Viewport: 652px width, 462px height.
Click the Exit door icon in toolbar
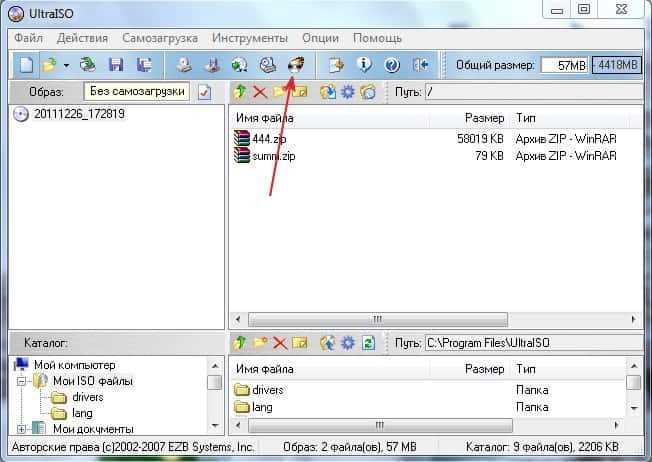[421, 65]
